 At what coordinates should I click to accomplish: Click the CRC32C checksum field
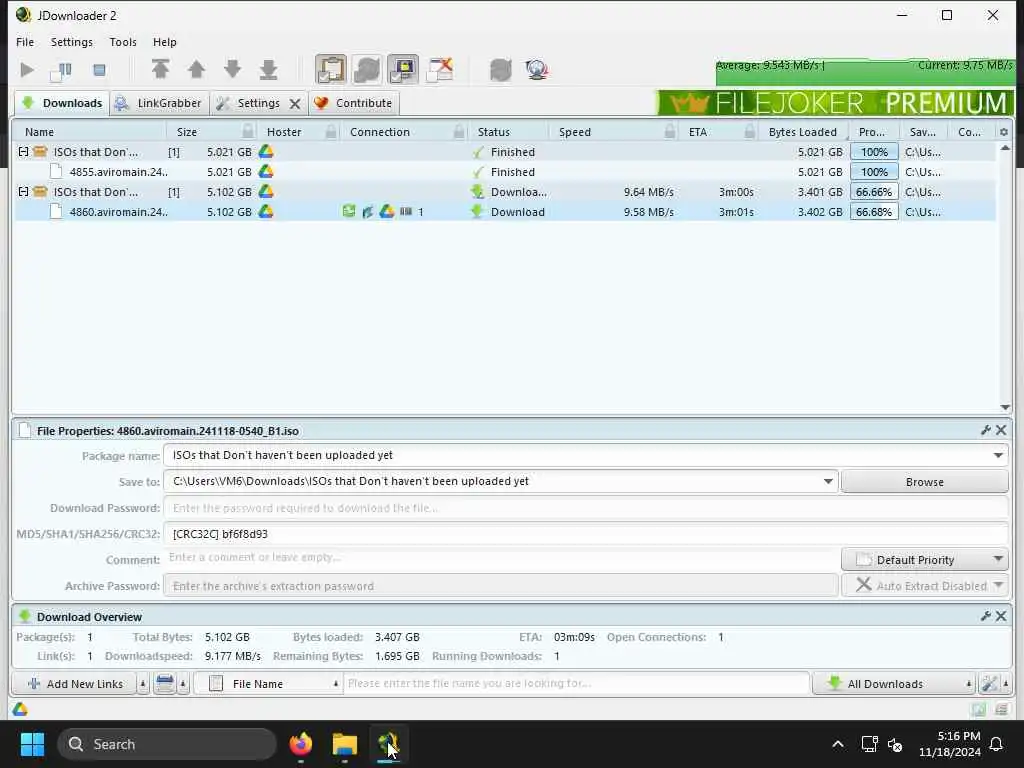pyautogui.click(x=585, y=534)
